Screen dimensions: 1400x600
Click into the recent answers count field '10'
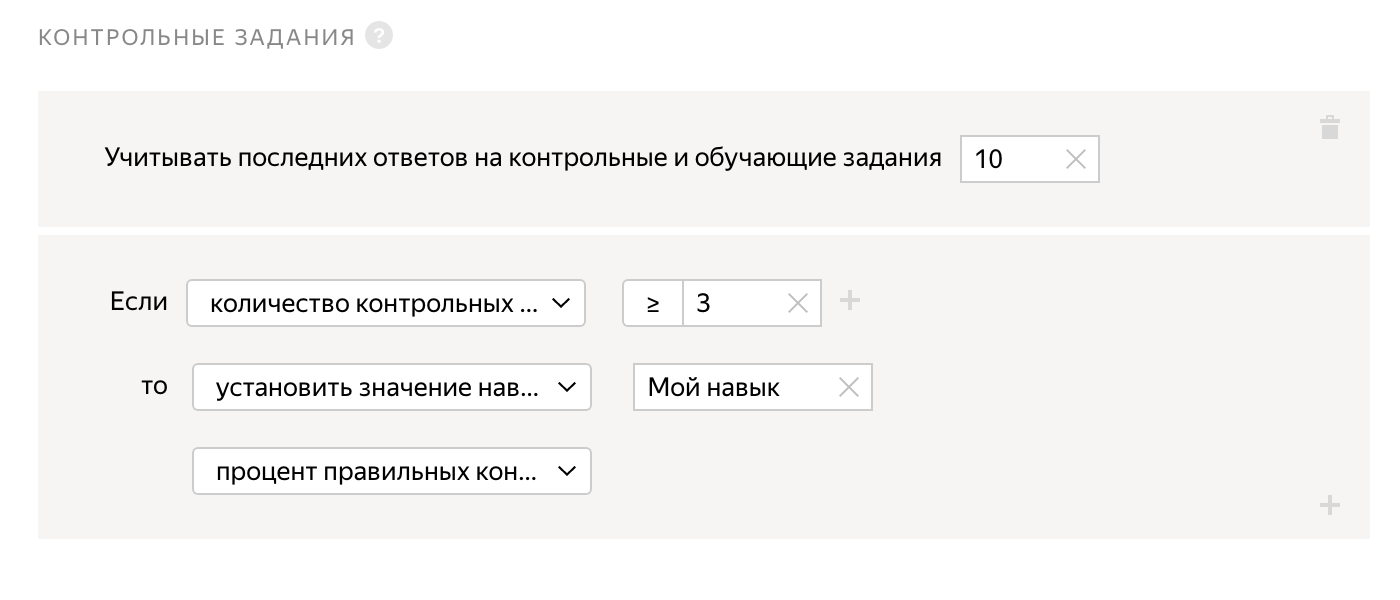1010,159
